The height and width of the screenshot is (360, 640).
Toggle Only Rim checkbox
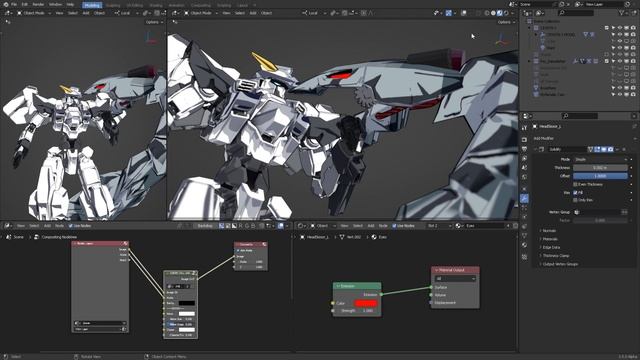(x=576, y=200)
